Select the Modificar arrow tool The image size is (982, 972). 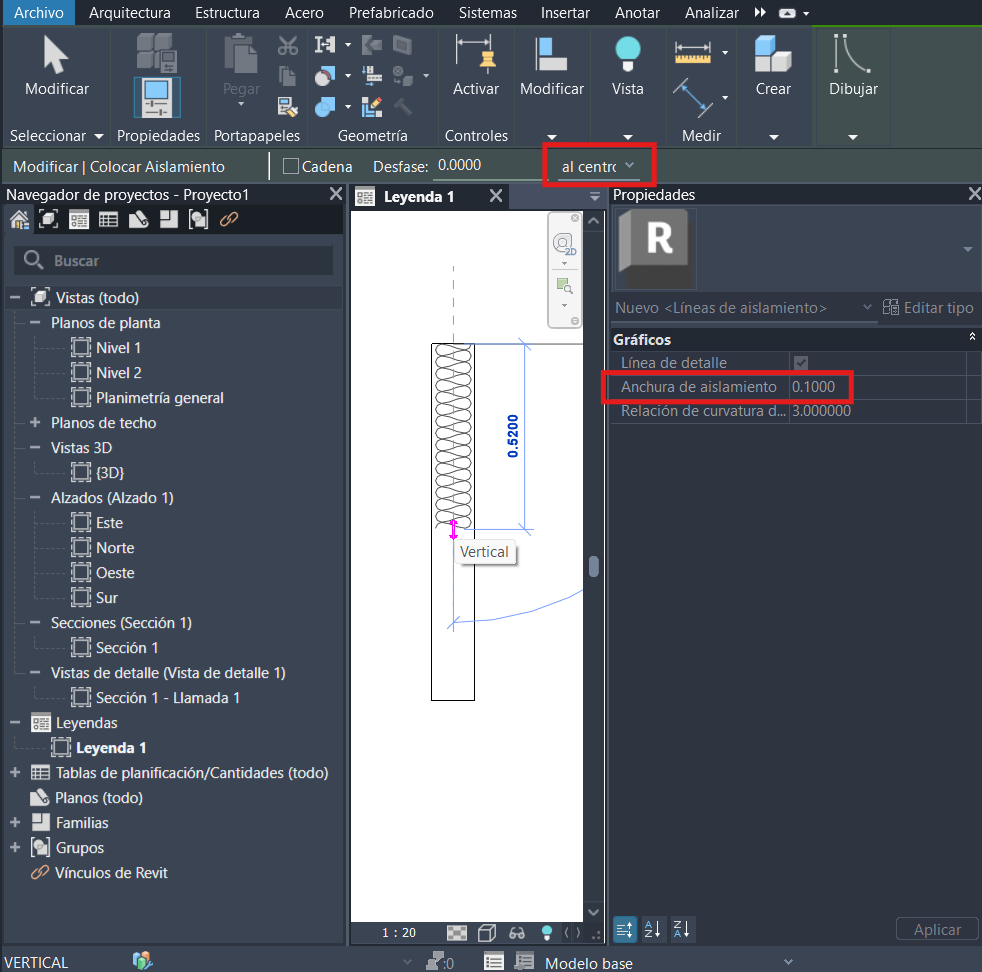click(56, 56)
